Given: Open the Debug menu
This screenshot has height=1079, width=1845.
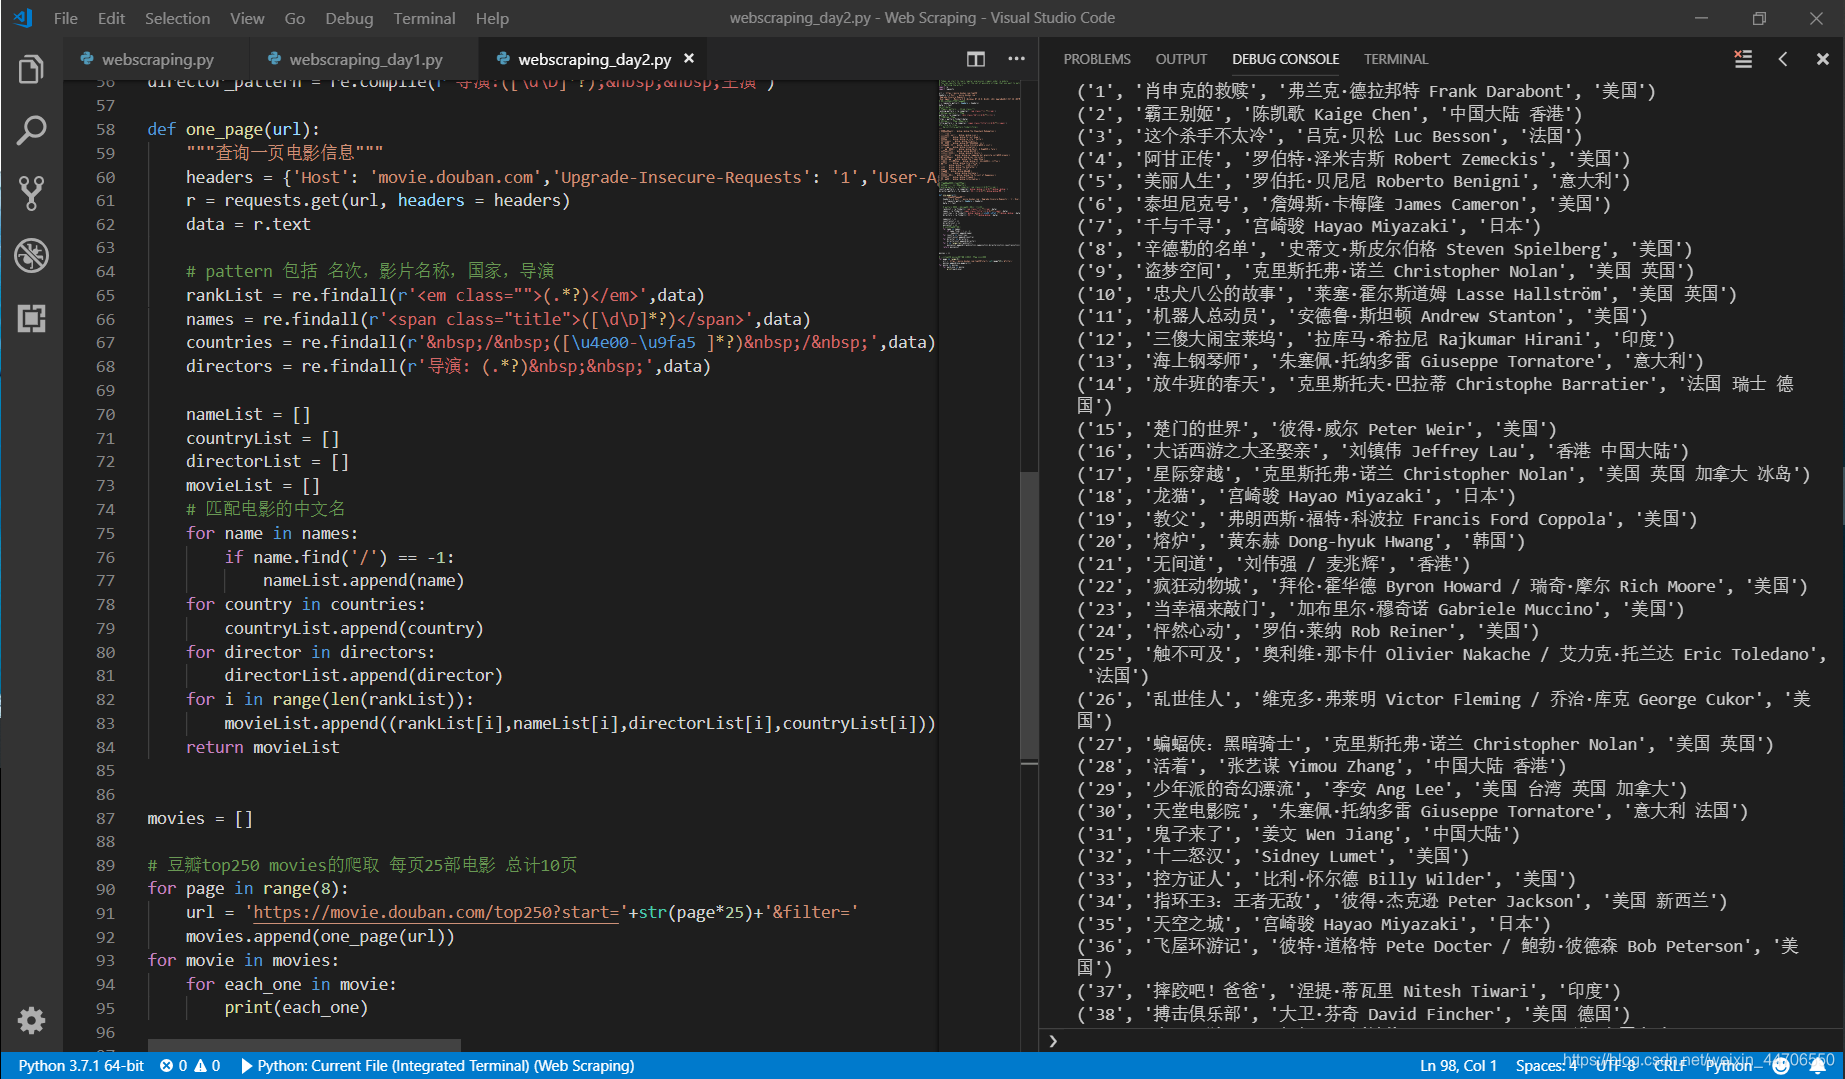Looking at the screenshot, I should pos(349,18).
